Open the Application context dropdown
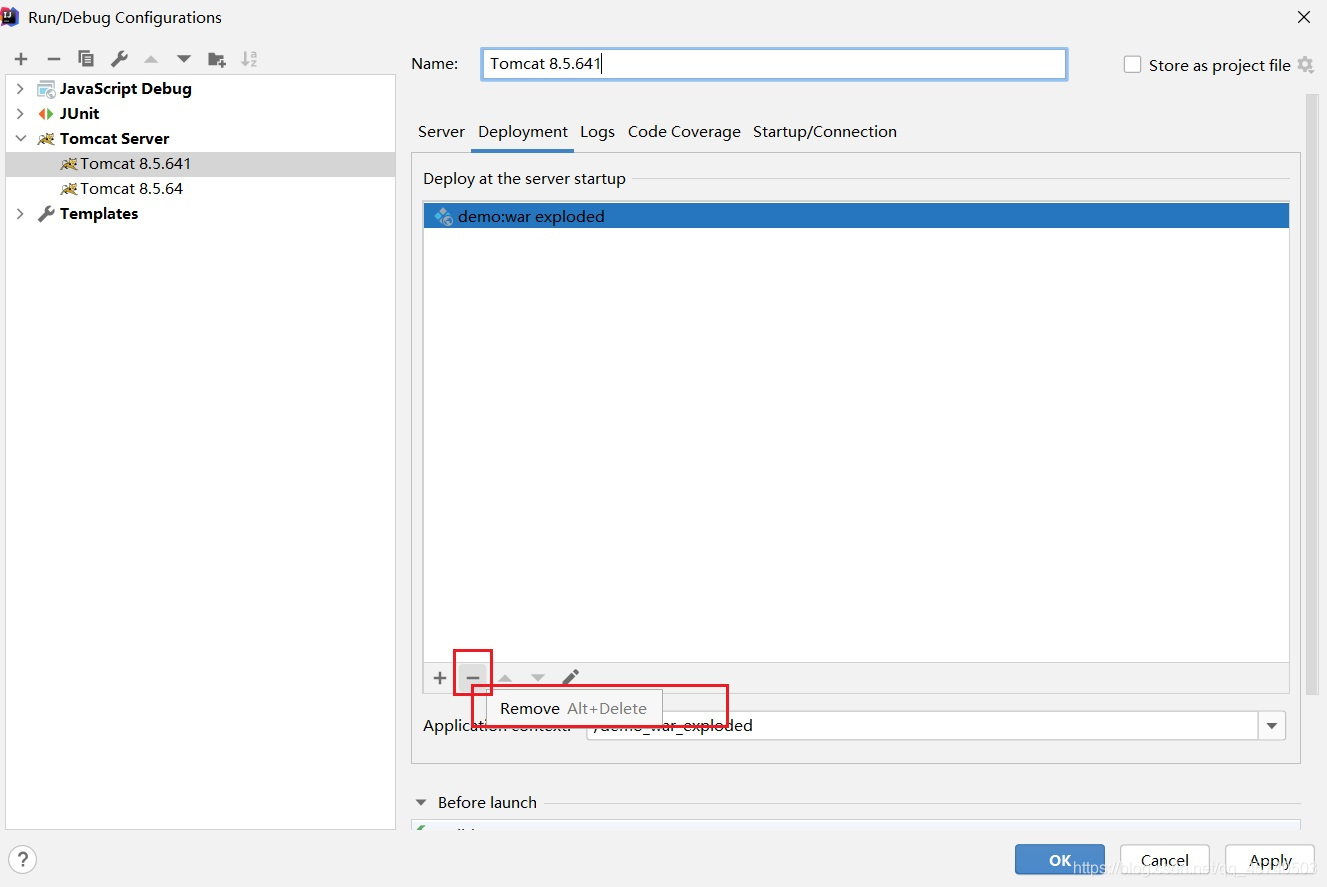 click(x=1272, y=726)
